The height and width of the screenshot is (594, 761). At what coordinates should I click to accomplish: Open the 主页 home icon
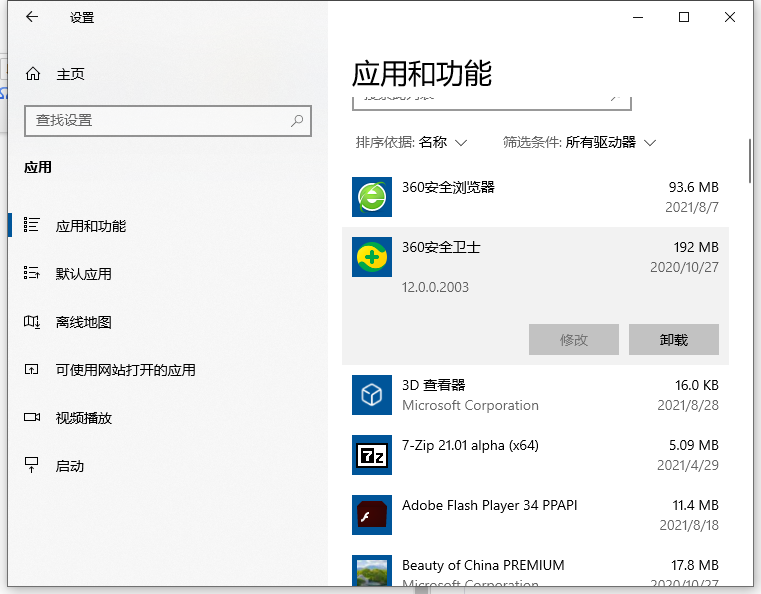click(33, 74)
